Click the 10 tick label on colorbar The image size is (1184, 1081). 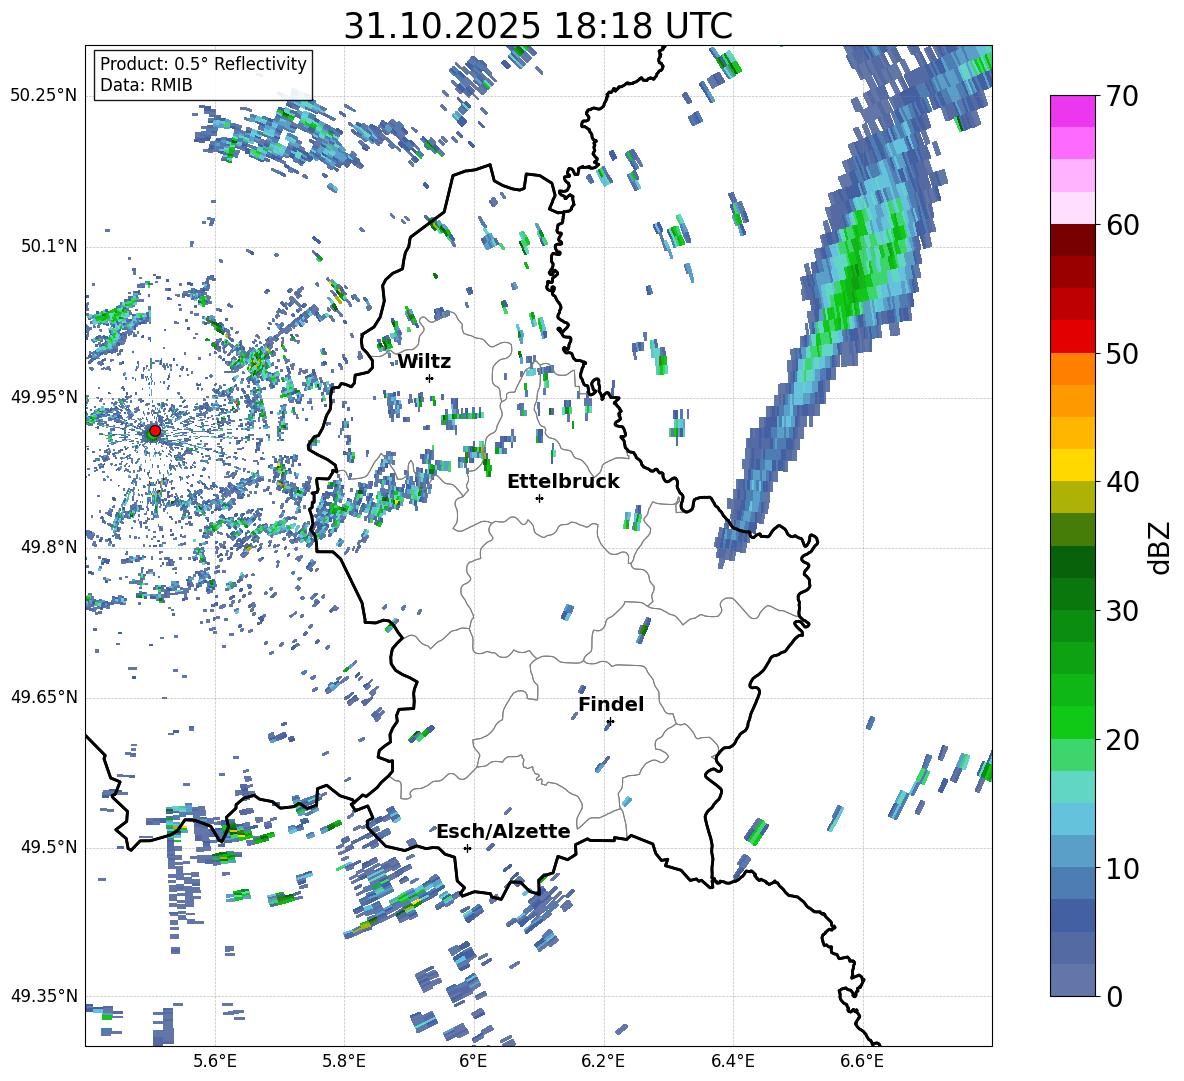pyautogui.click(x=1122, y=868)
